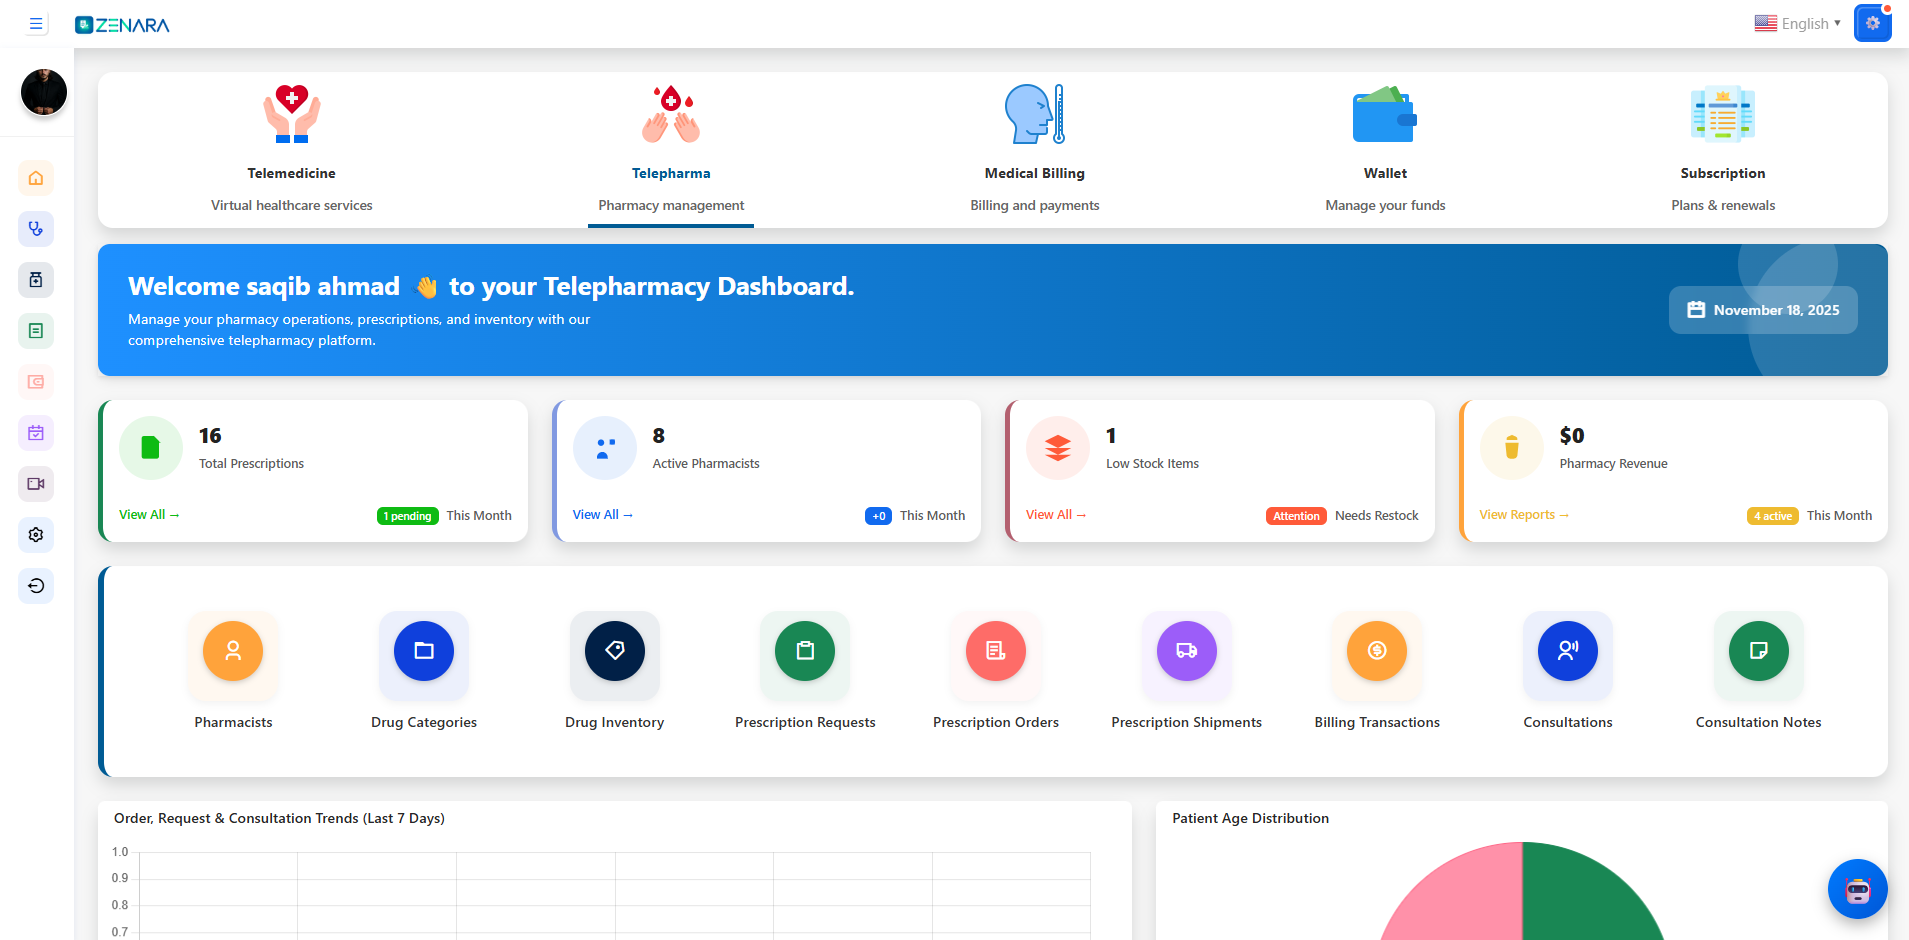Screen dimensions: 1909x940
Task: Open the chatbot assistant bubble
Action: pyautogui.click(x=1857, y=889)
